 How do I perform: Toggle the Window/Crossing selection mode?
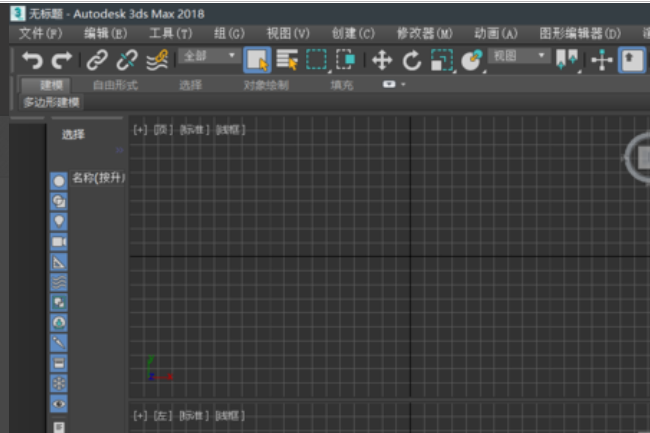click(346, 61)
